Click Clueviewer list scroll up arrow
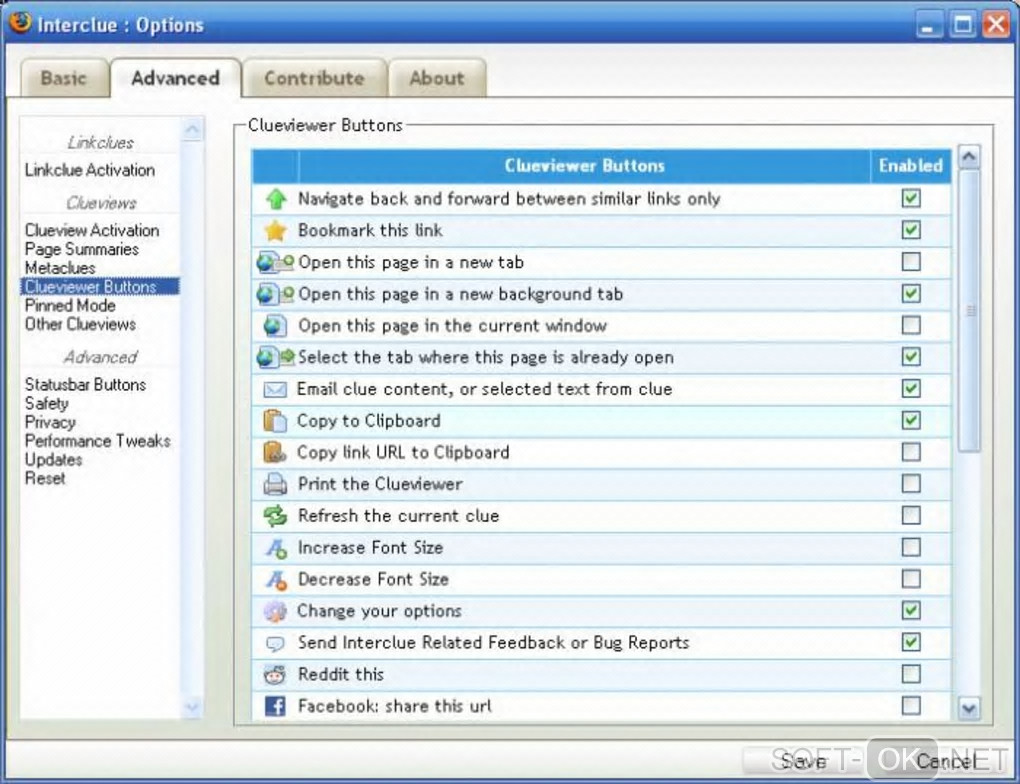The height and width of the screenshot is (784, 1020). pyautogui.click(x=969, y=156)
